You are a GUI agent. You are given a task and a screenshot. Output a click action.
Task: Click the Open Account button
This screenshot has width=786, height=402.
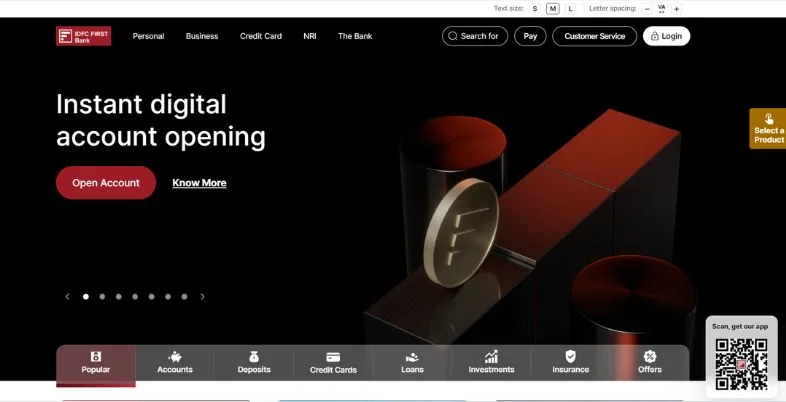106,183
